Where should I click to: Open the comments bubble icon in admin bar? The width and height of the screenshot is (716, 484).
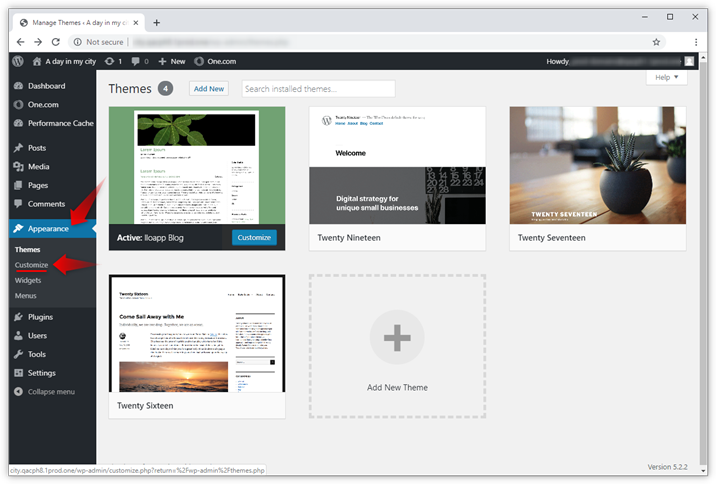(135, 61)
